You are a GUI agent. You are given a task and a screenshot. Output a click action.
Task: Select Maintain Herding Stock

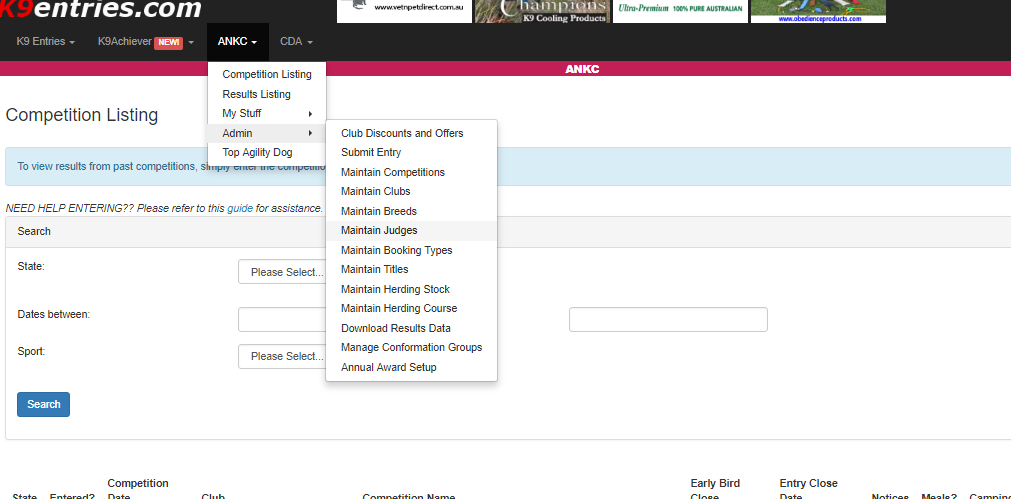[411, 289]
